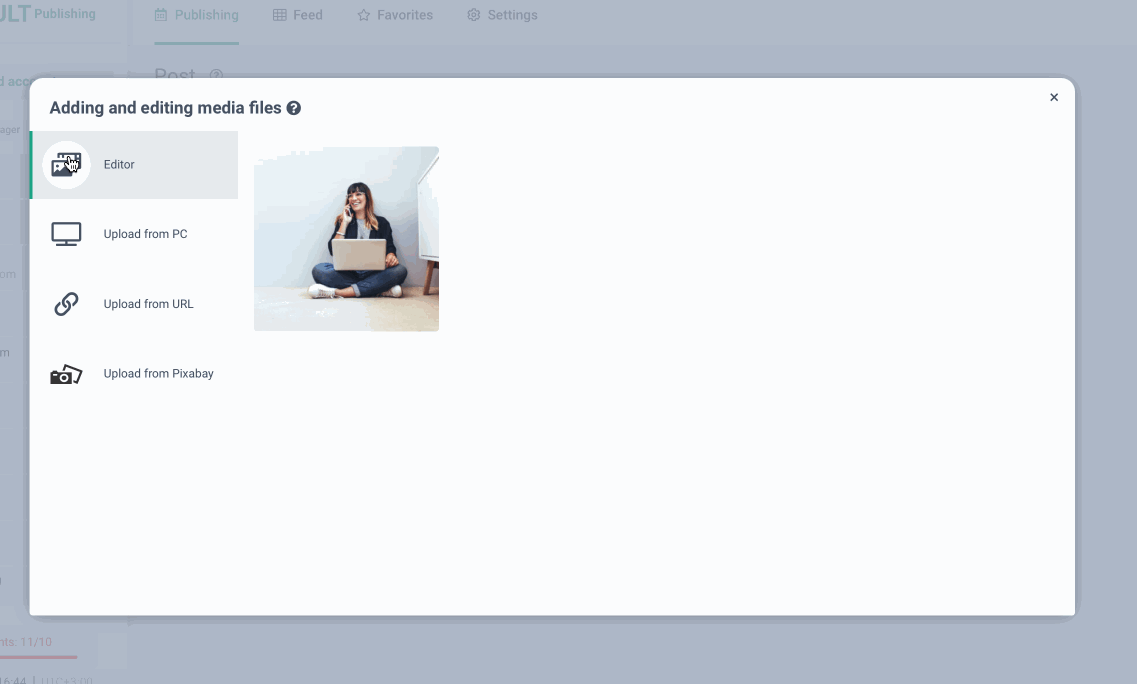Choose Upload from URL option
Screen dimensions: 1137x684
click(148, 304)
